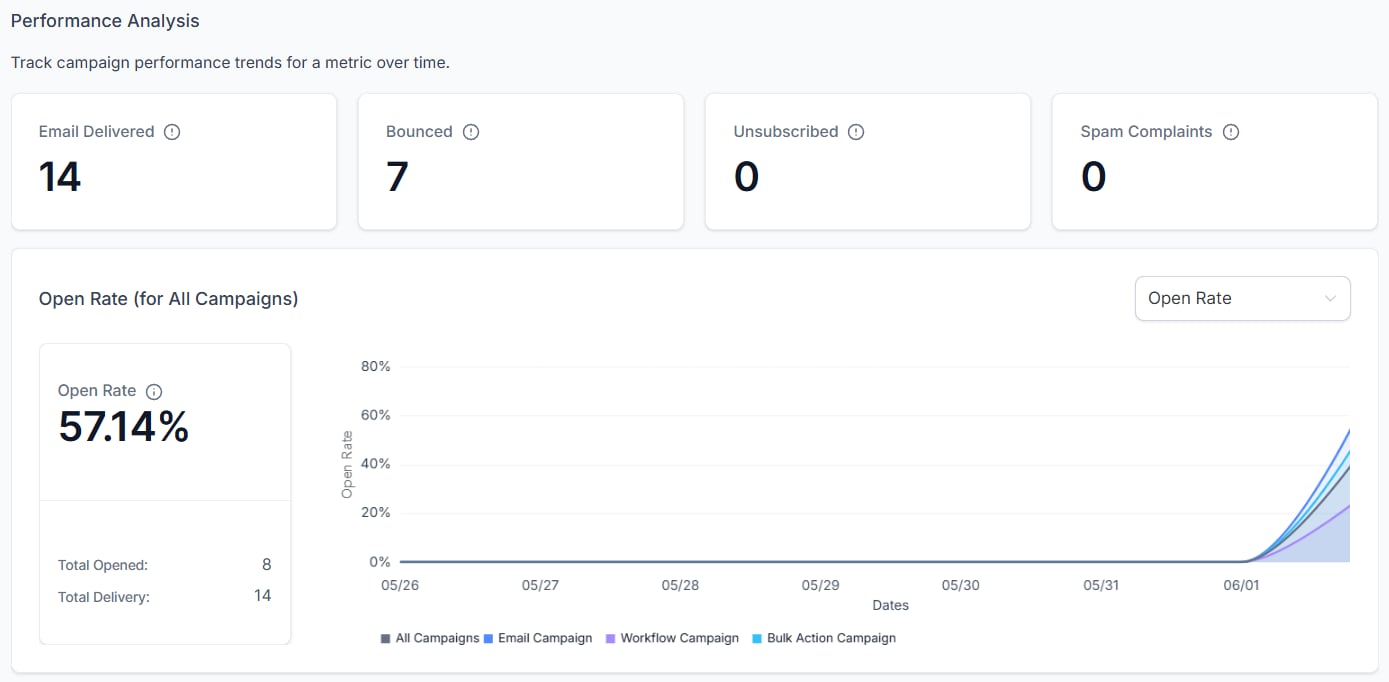This screenshot has width=1389, height=682.
Task: Click the info icon beside Bounced
Action: (471, 132)
